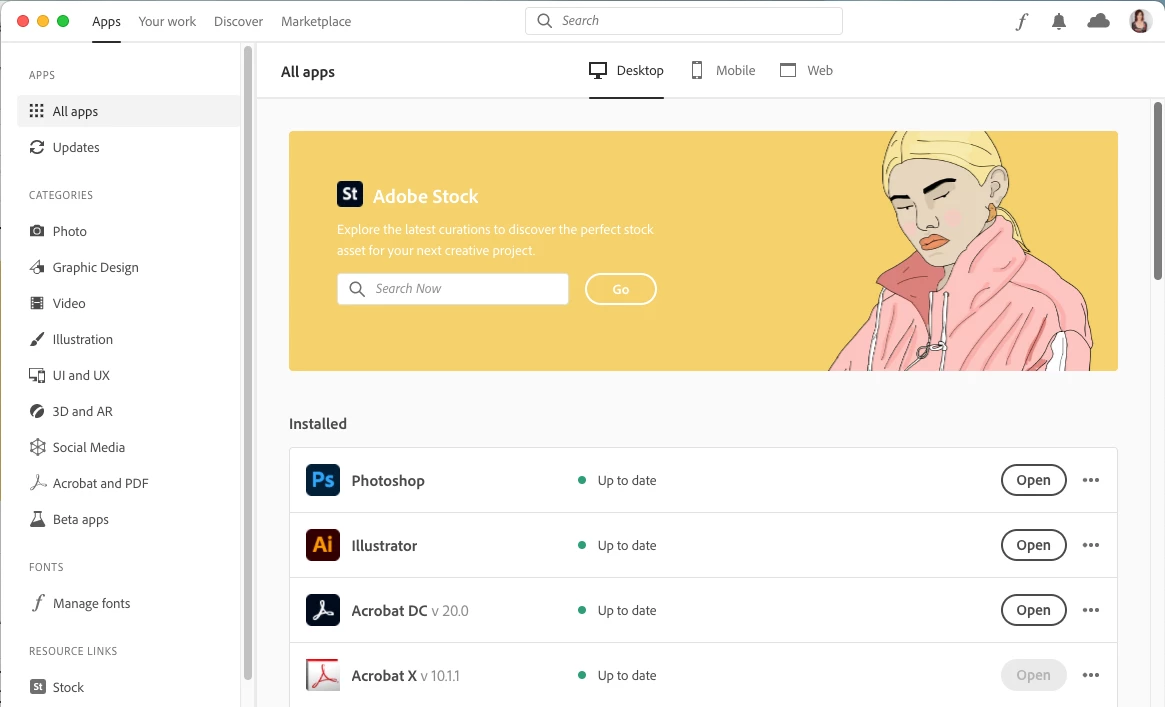The height and width of the screenshot is (707, 1165).
Task: Click the All apps page heading
Action: (x=308, y=72)
